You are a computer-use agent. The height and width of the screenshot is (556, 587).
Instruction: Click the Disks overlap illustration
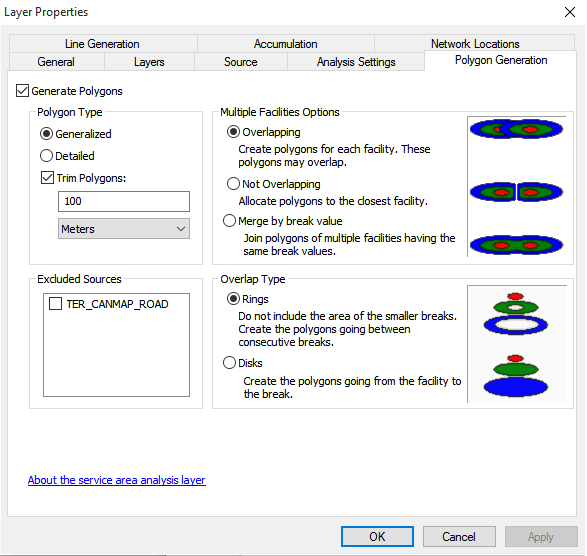(x=516, y=376)
